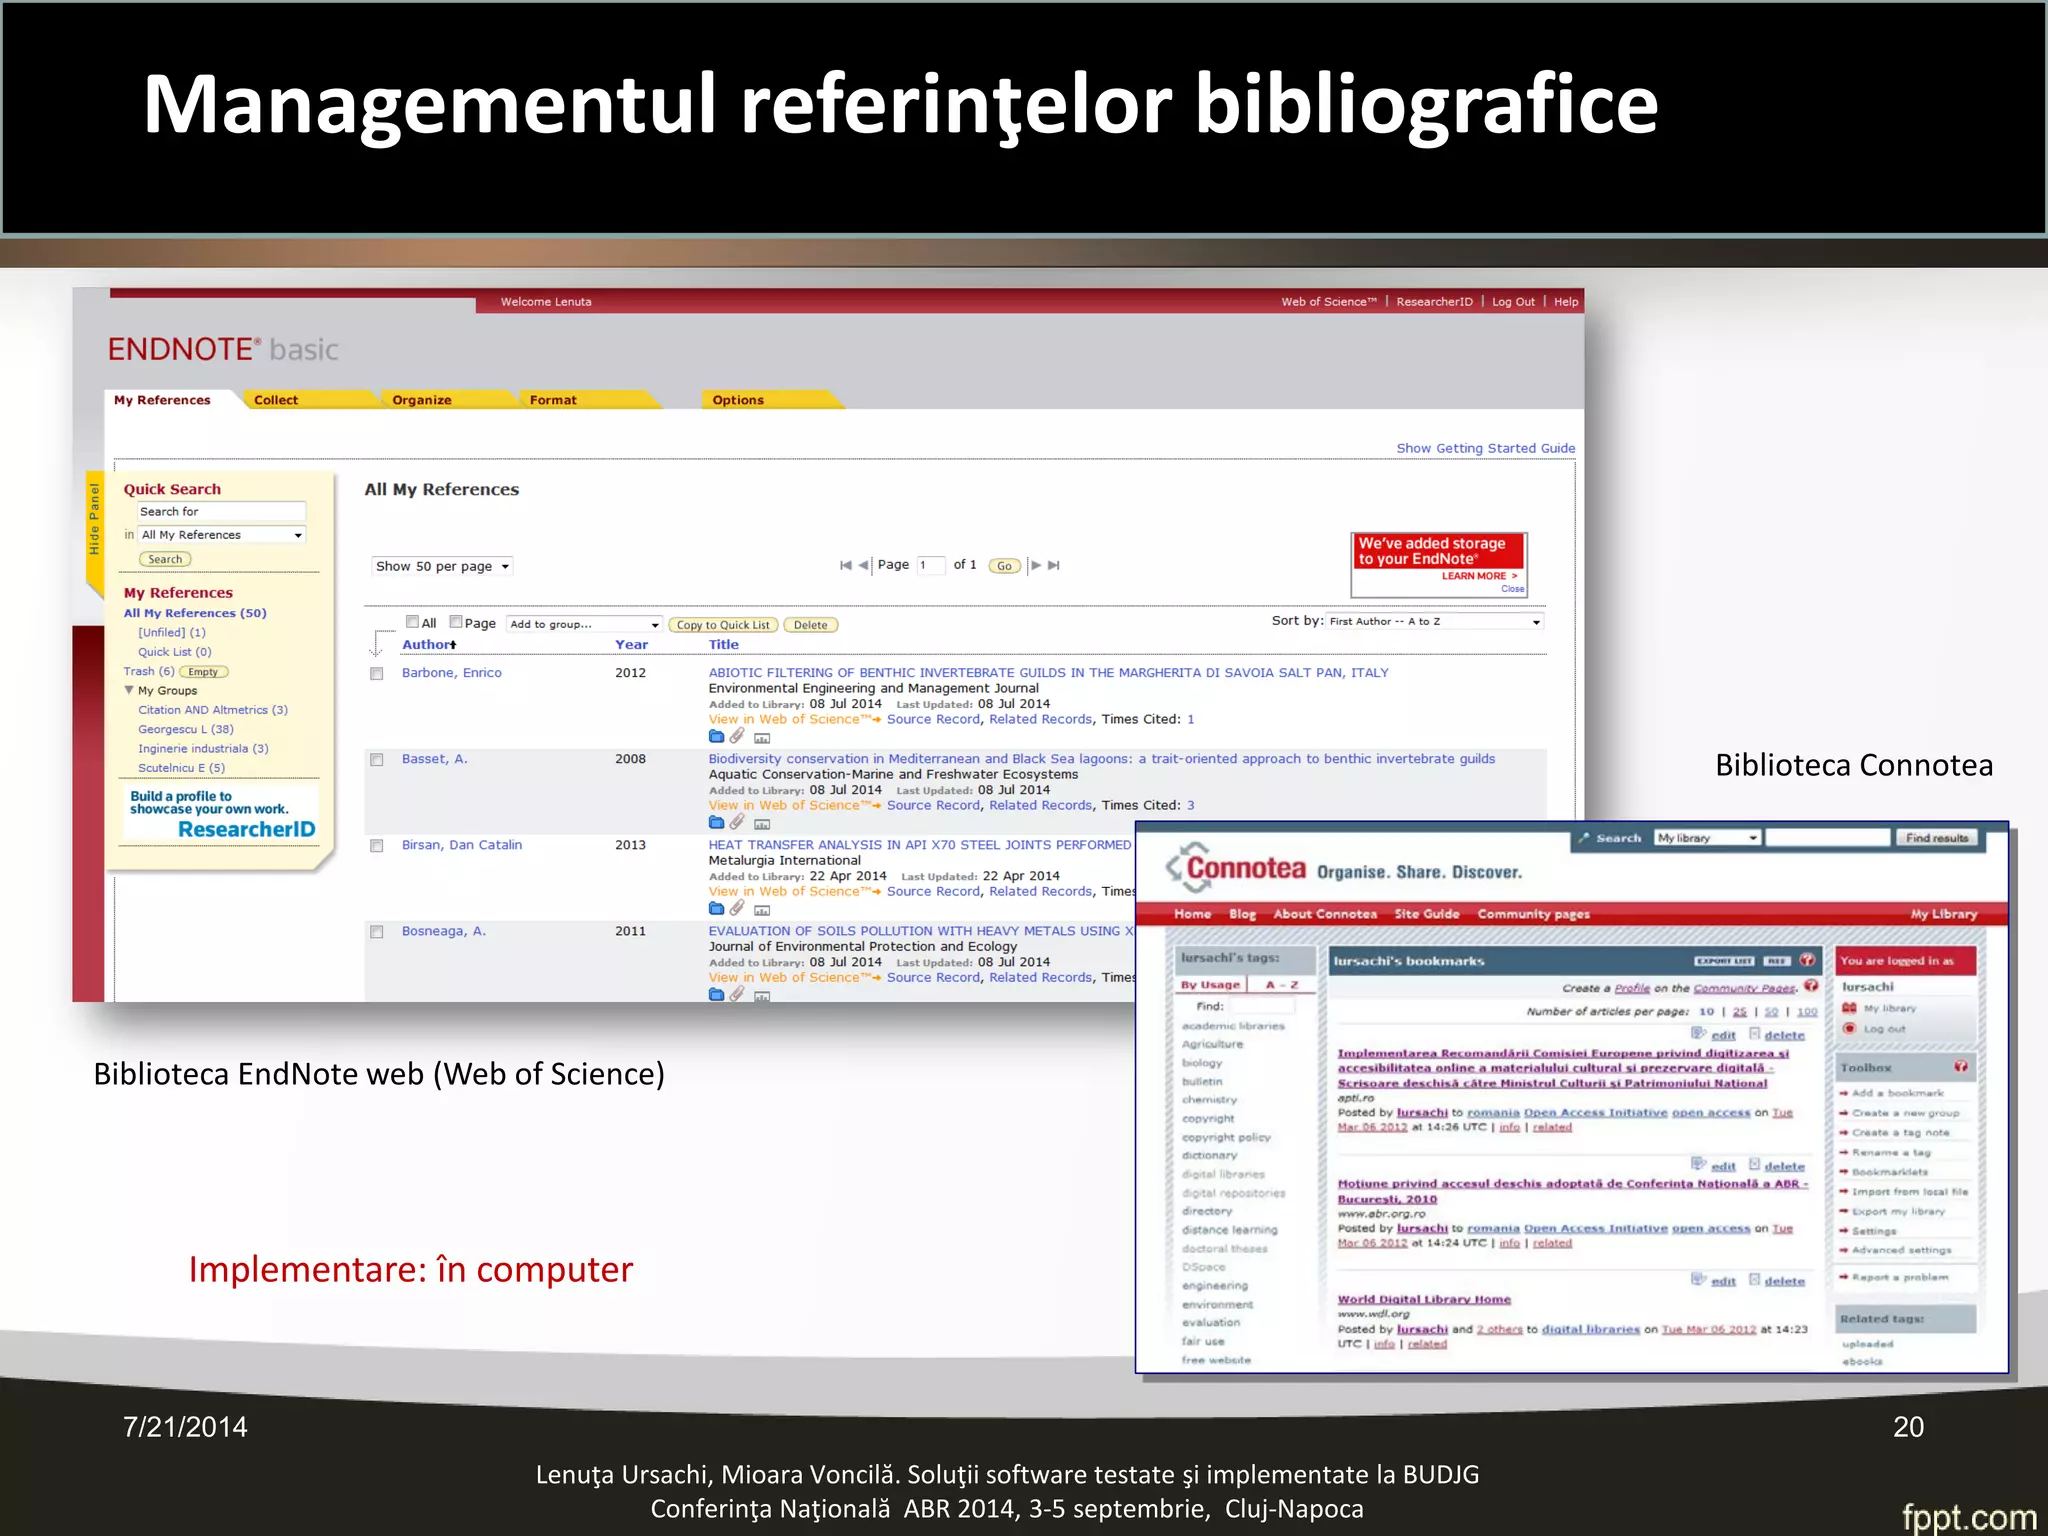Click the figure icon under Barbone's reference
2048x1536 pixels.
coord(762,739)
